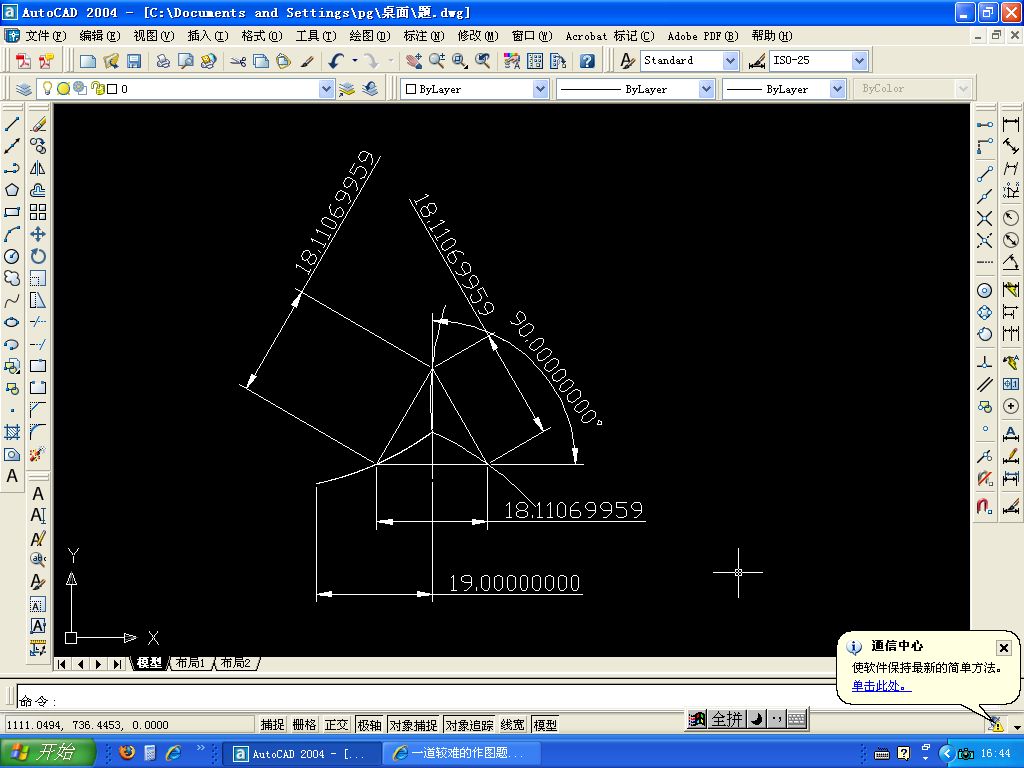The image size is (1024, 768).
Task: Open the 一道较难的作图题 browser taskbar button
Action: (460, 754)
